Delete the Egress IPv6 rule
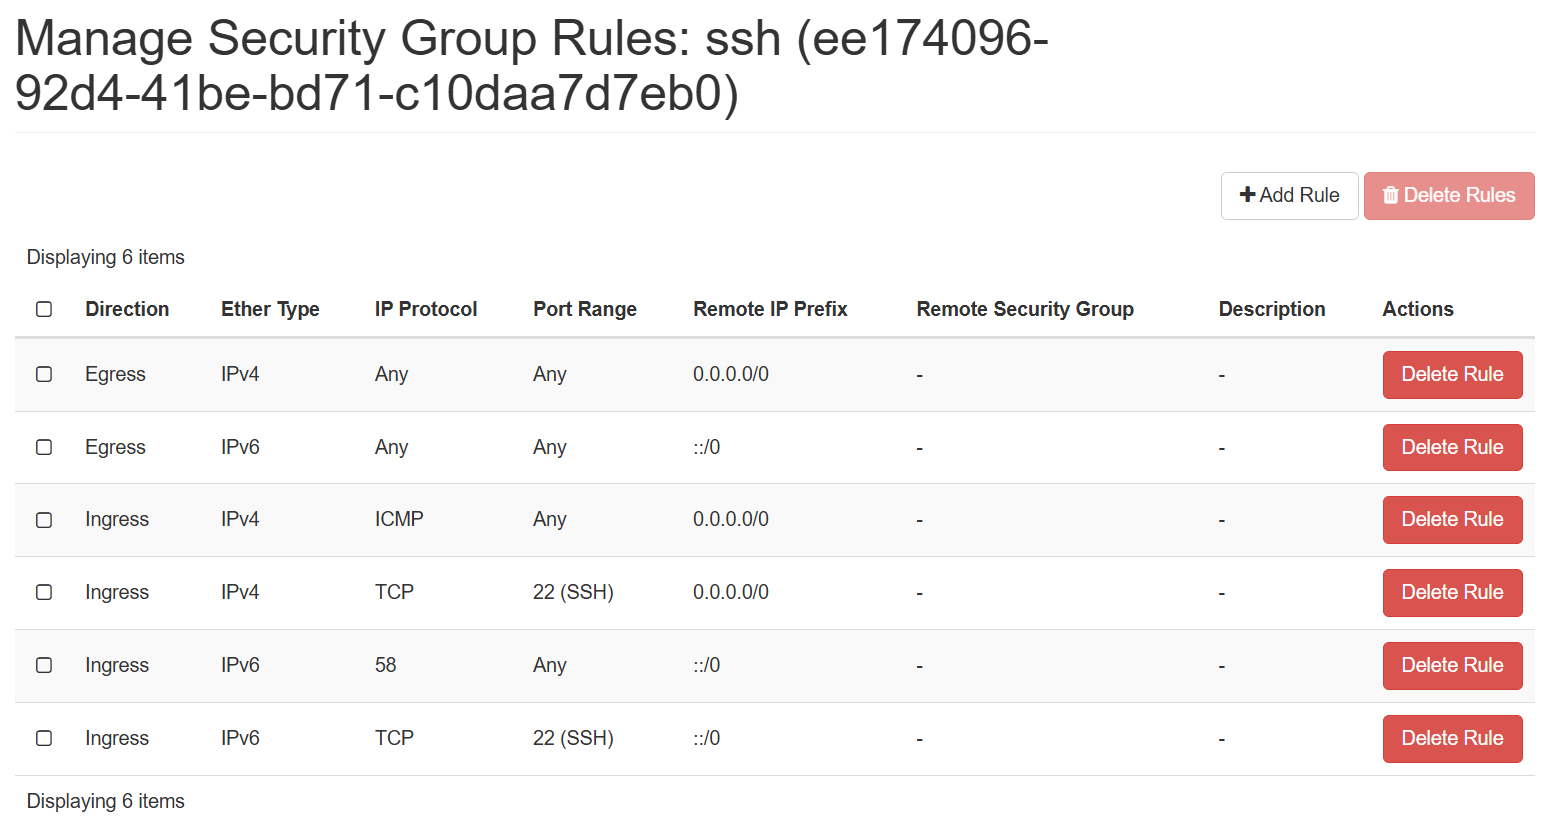This screenshot has width=1544, height=829. pos(1451,447)
